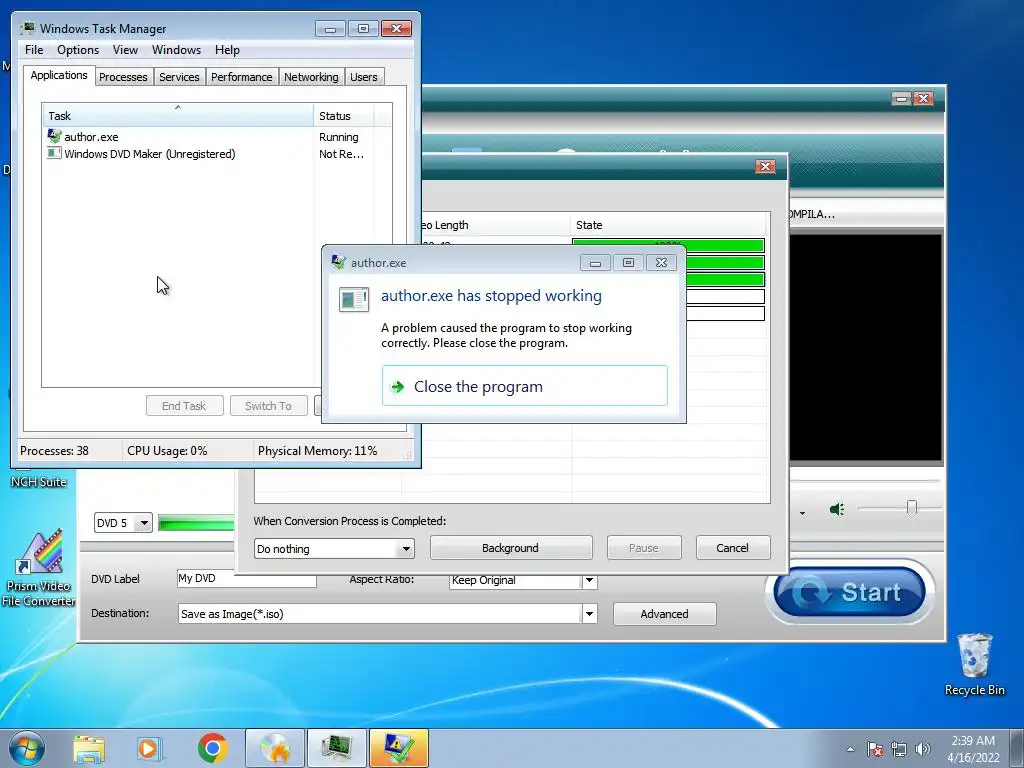This screenshot has width=1024, height=768.
Task: Click the Task Manager title bar icon
Action: (x=27, y=28)
